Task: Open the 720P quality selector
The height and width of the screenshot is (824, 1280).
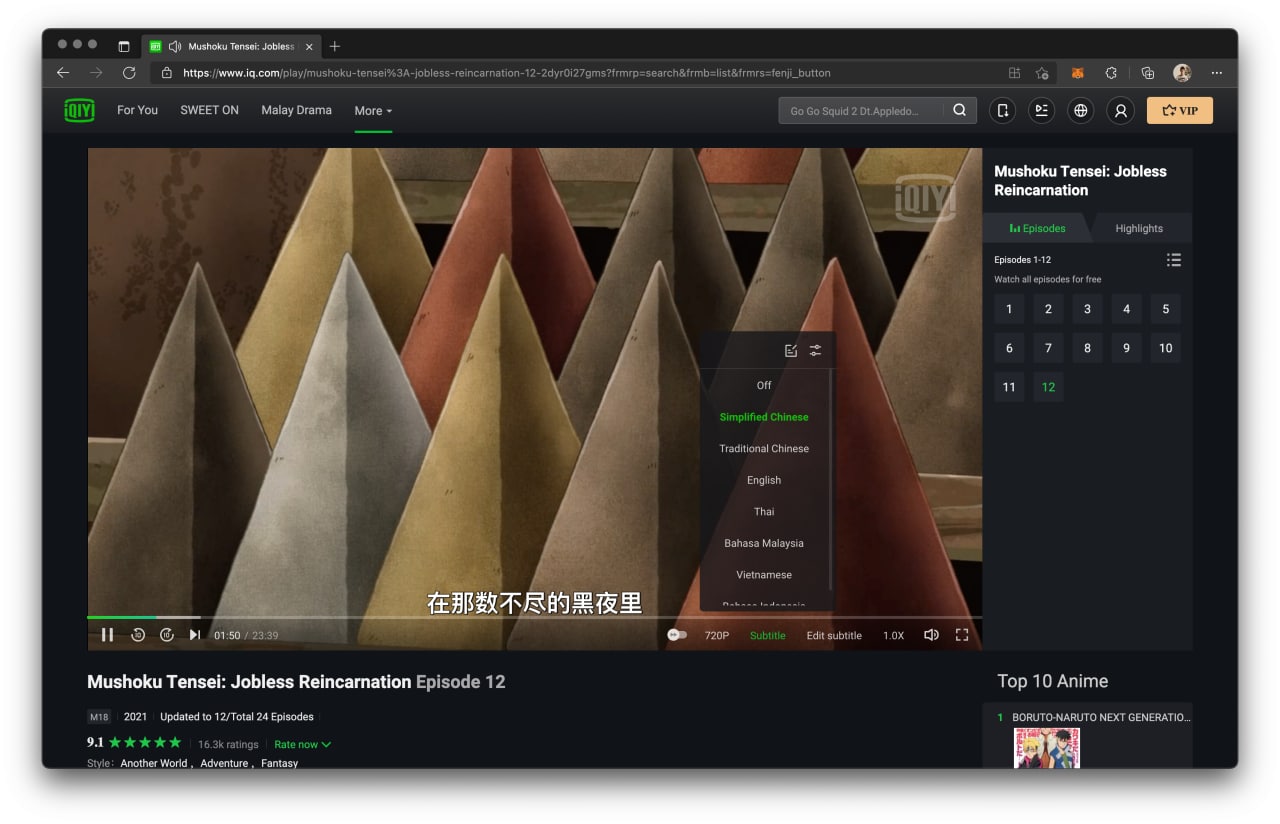Action: [717, 636]
